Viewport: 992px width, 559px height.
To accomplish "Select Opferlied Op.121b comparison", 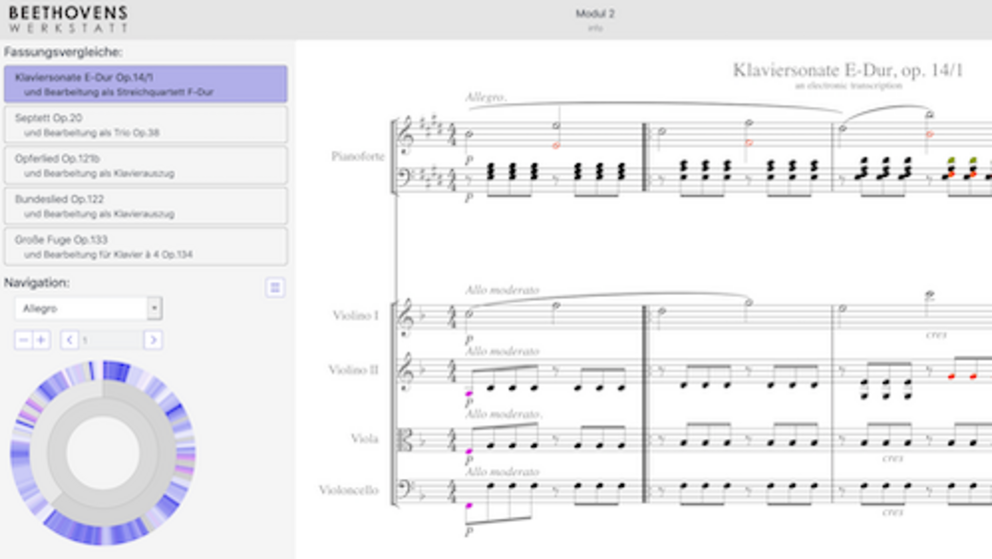I will coord(146,165).
